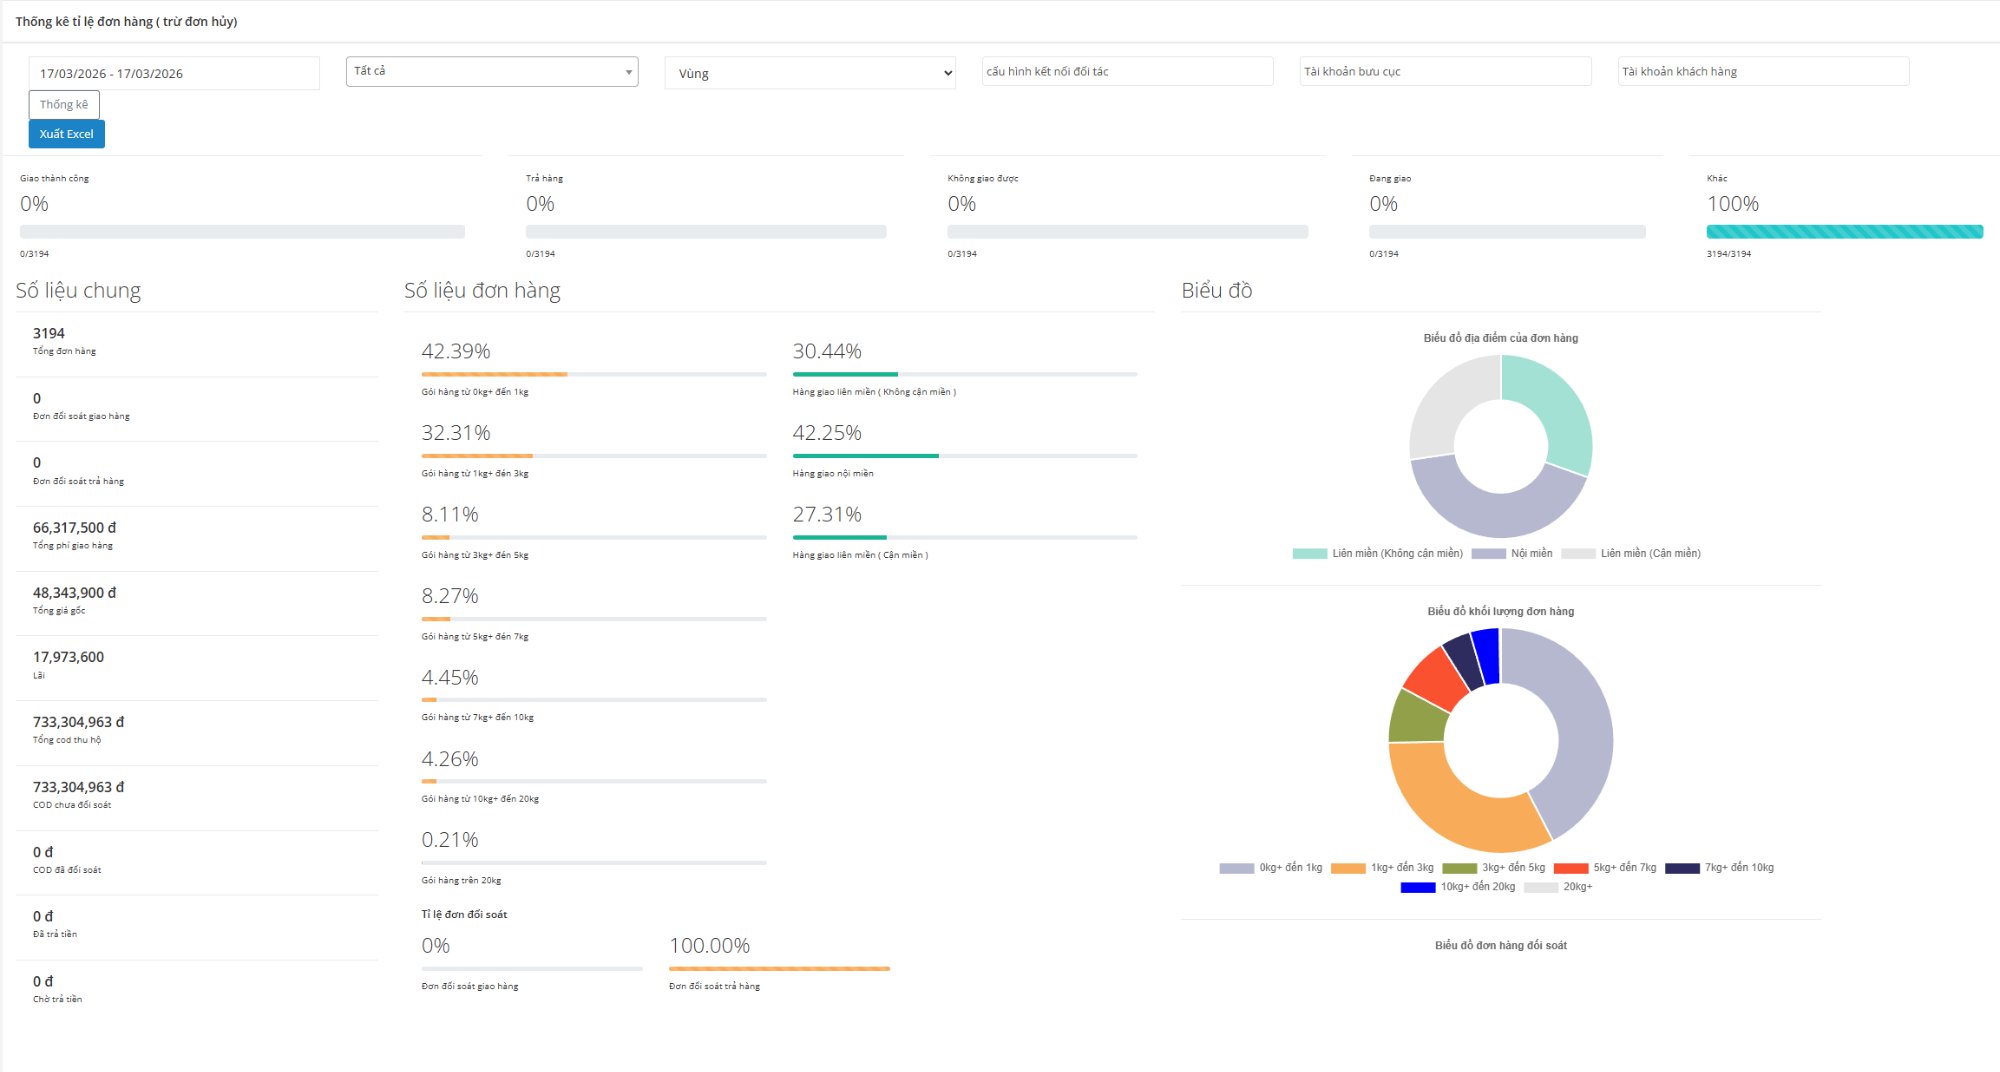Open the "Tất cả" dropdown
The image size is (2000, 1072).
pos(490,70)
